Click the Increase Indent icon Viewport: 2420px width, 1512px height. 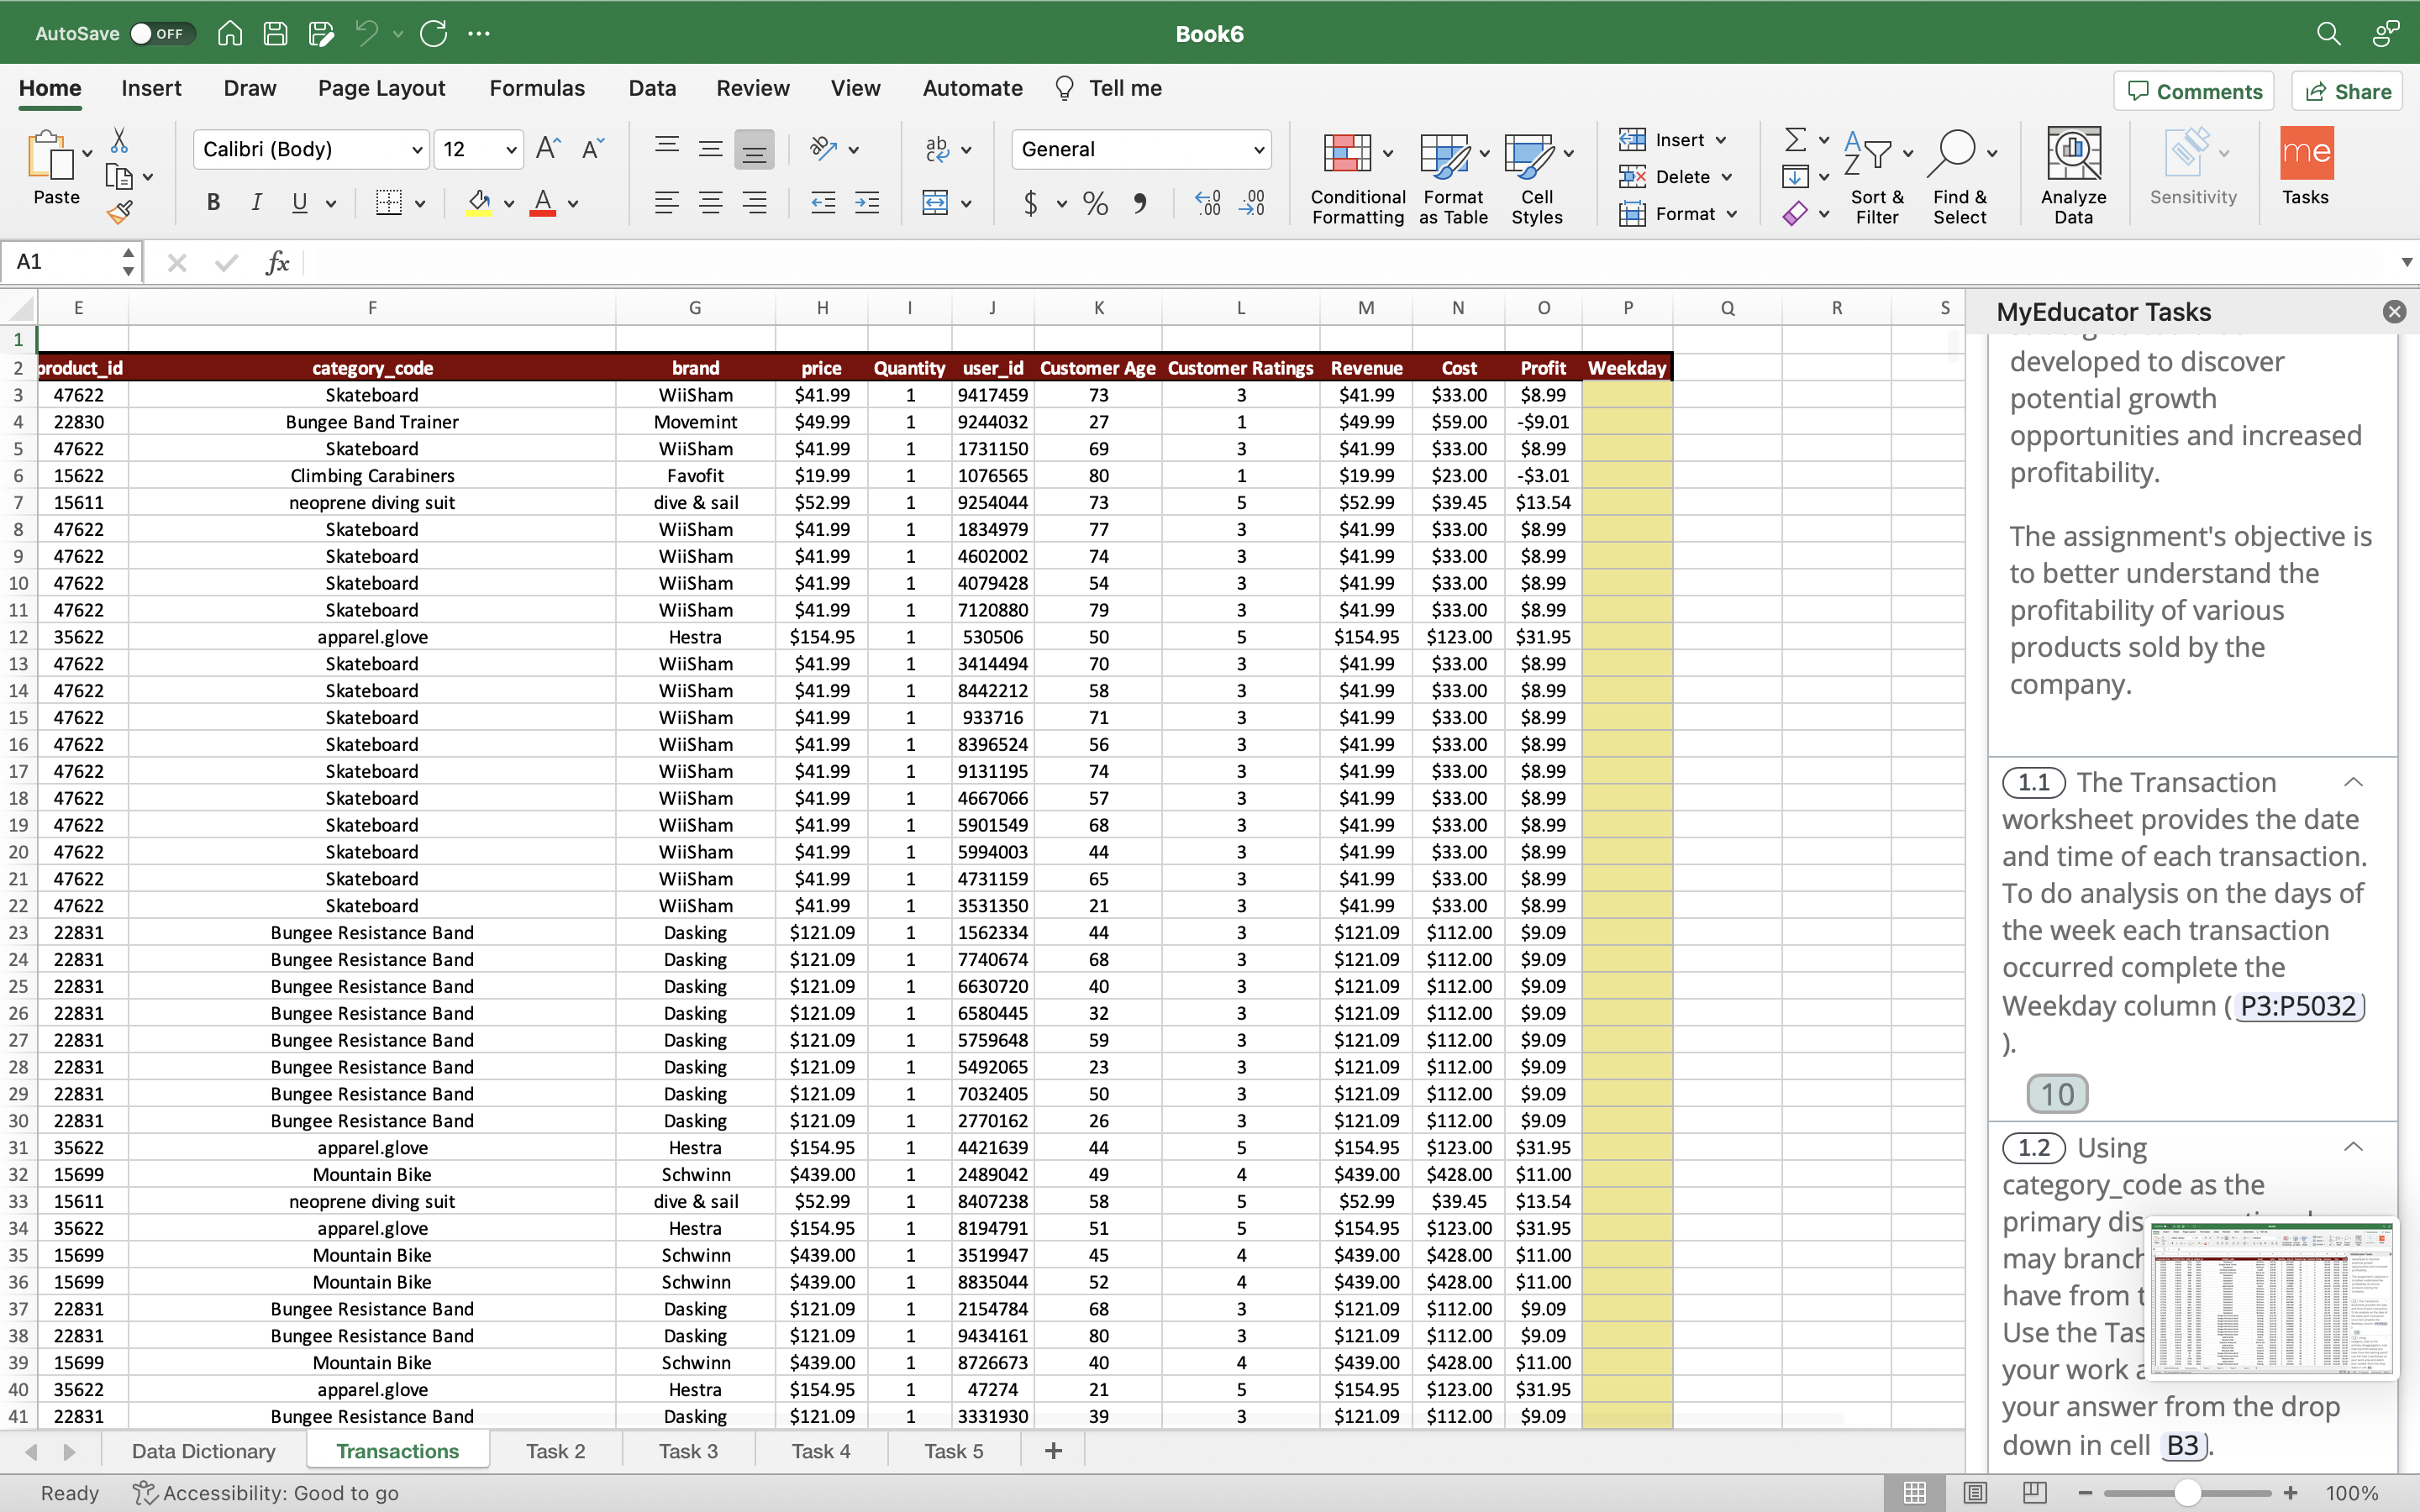(867, 203)
